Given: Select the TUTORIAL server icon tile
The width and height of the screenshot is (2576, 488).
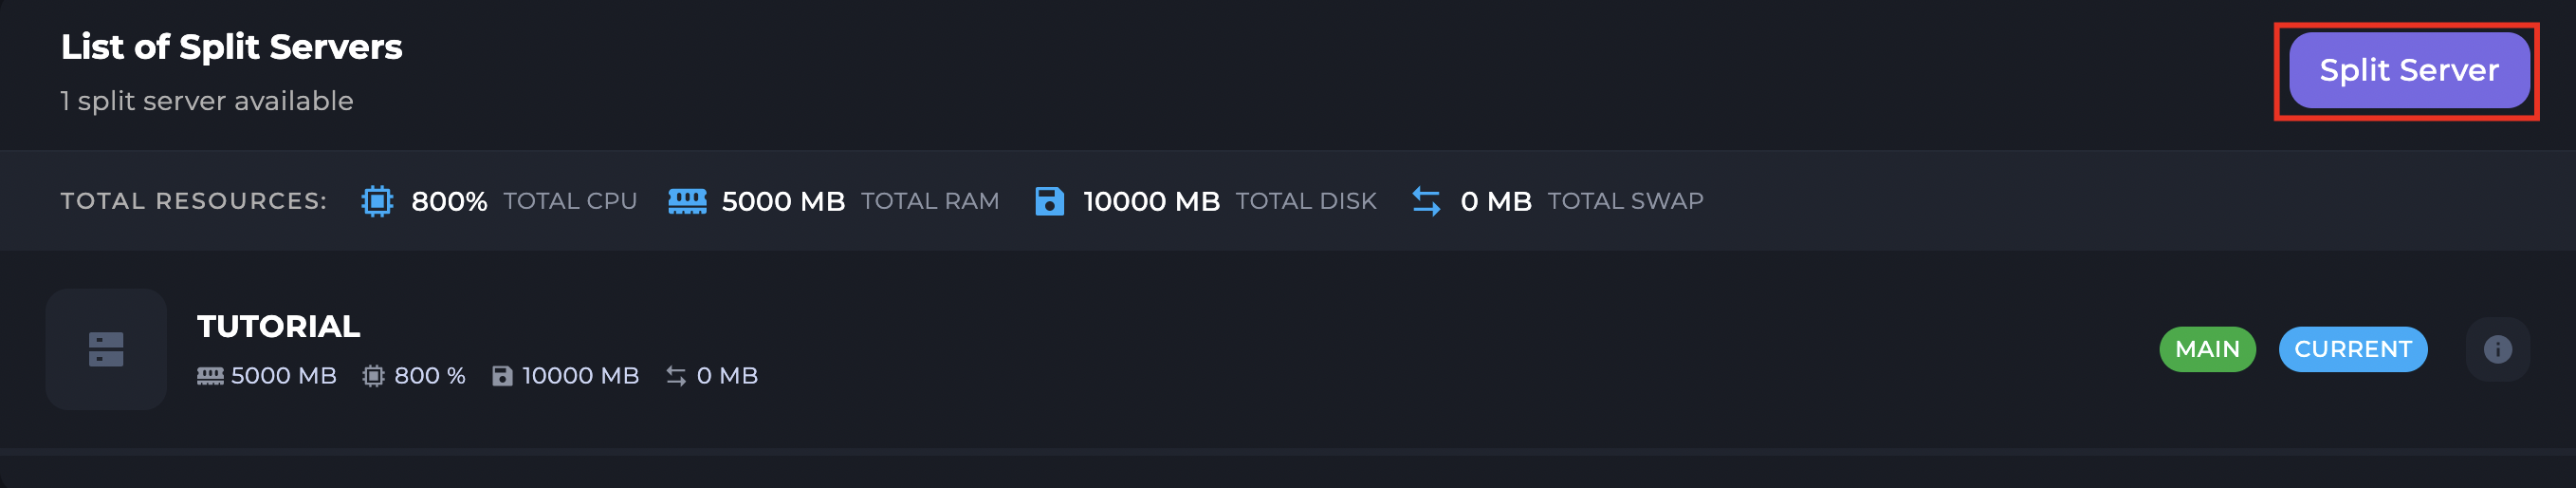Looking at the screenshot, I should pos(106,349).
